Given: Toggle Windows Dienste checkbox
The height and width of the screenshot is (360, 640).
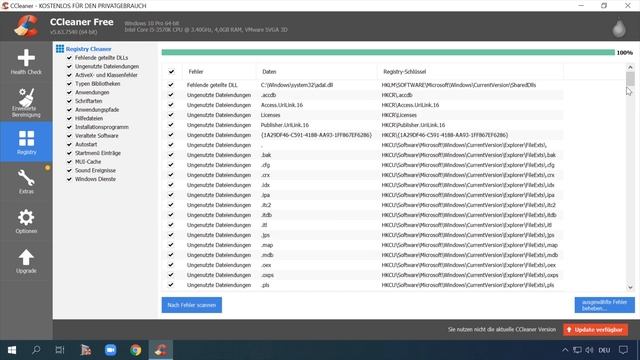Looking at the screenshot, I should 69,179.
